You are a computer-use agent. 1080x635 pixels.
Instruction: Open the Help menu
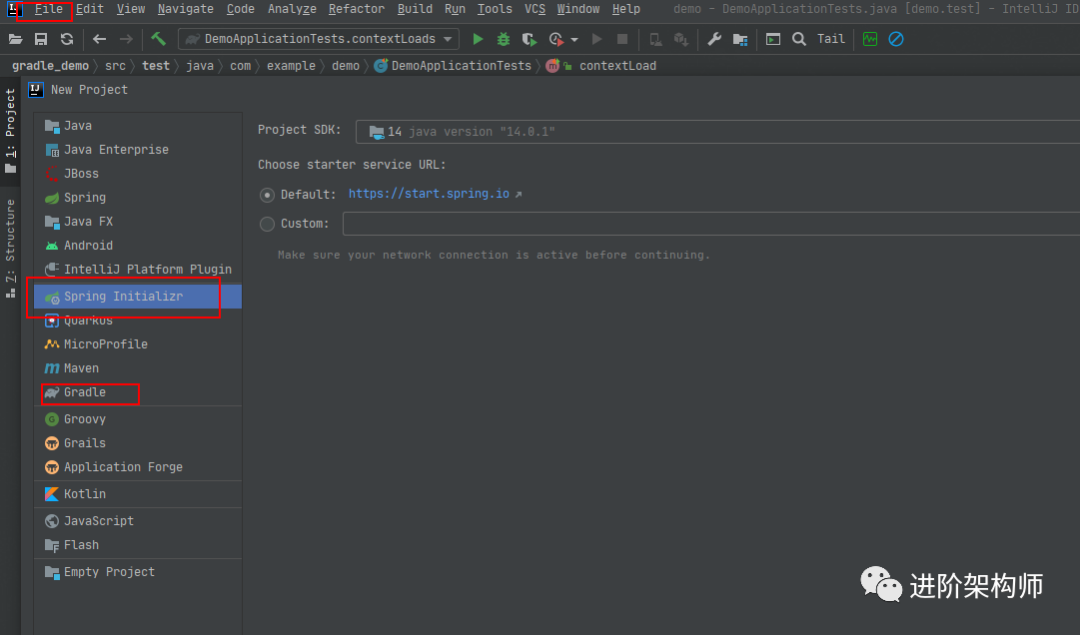click(x=626, y=9)
